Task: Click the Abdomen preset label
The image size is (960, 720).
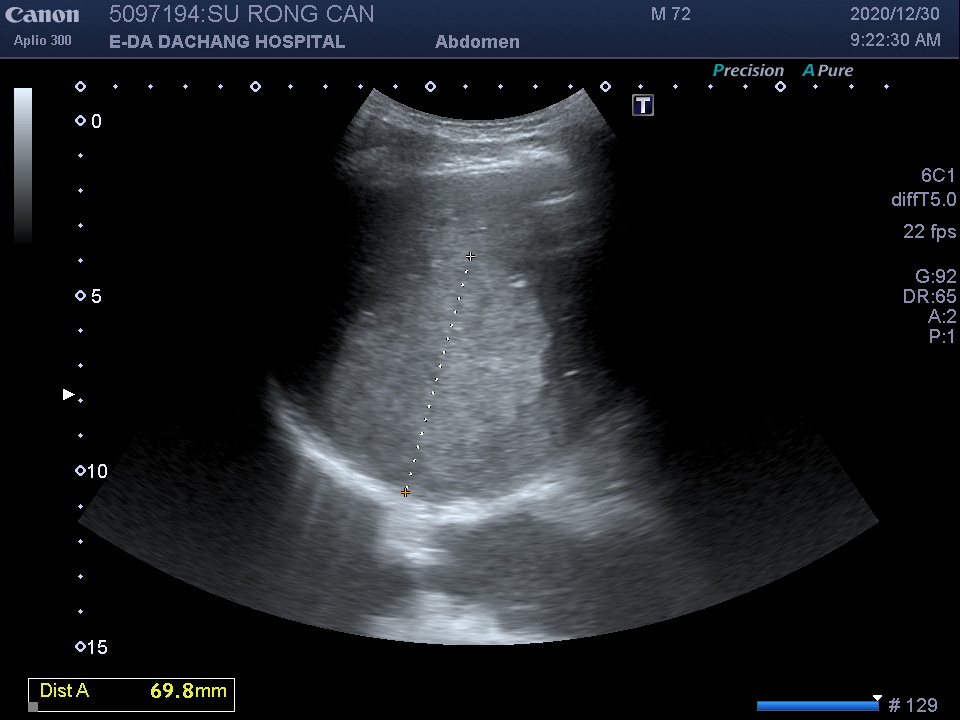Action: pos(477,42)
